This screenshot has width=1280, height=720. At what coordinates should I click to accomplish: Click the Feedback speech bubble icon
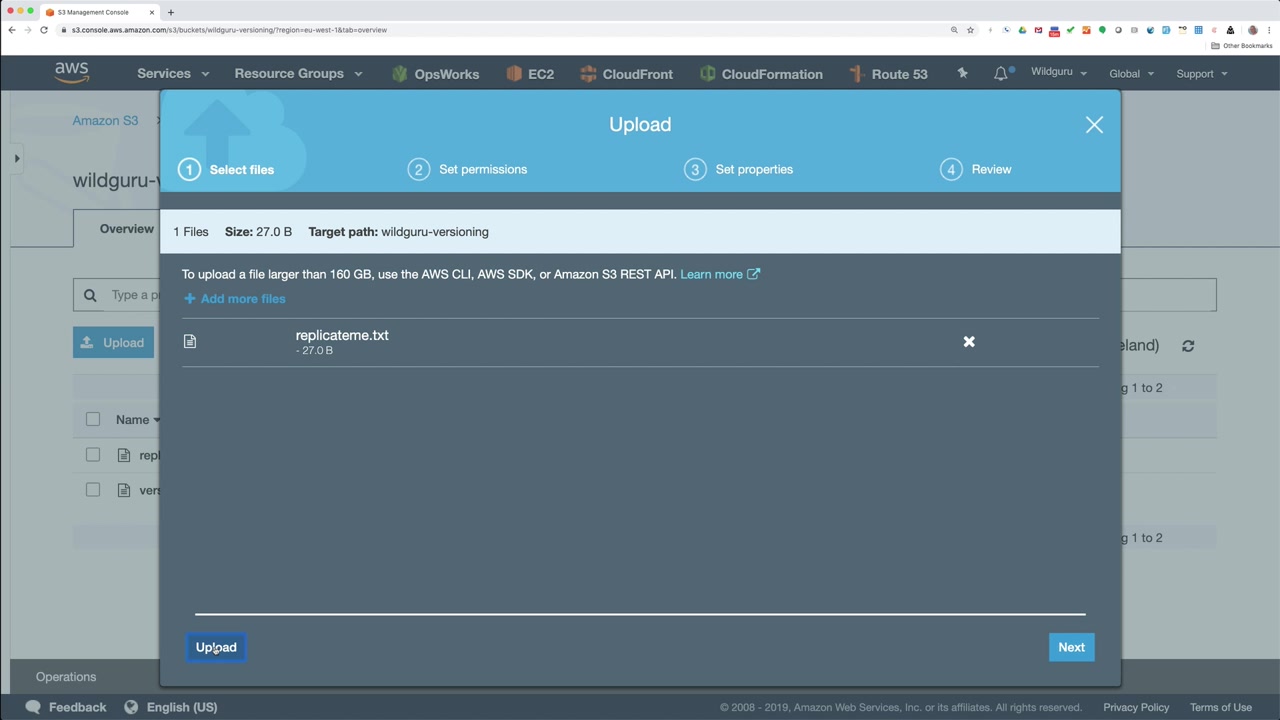coord(33,707)
